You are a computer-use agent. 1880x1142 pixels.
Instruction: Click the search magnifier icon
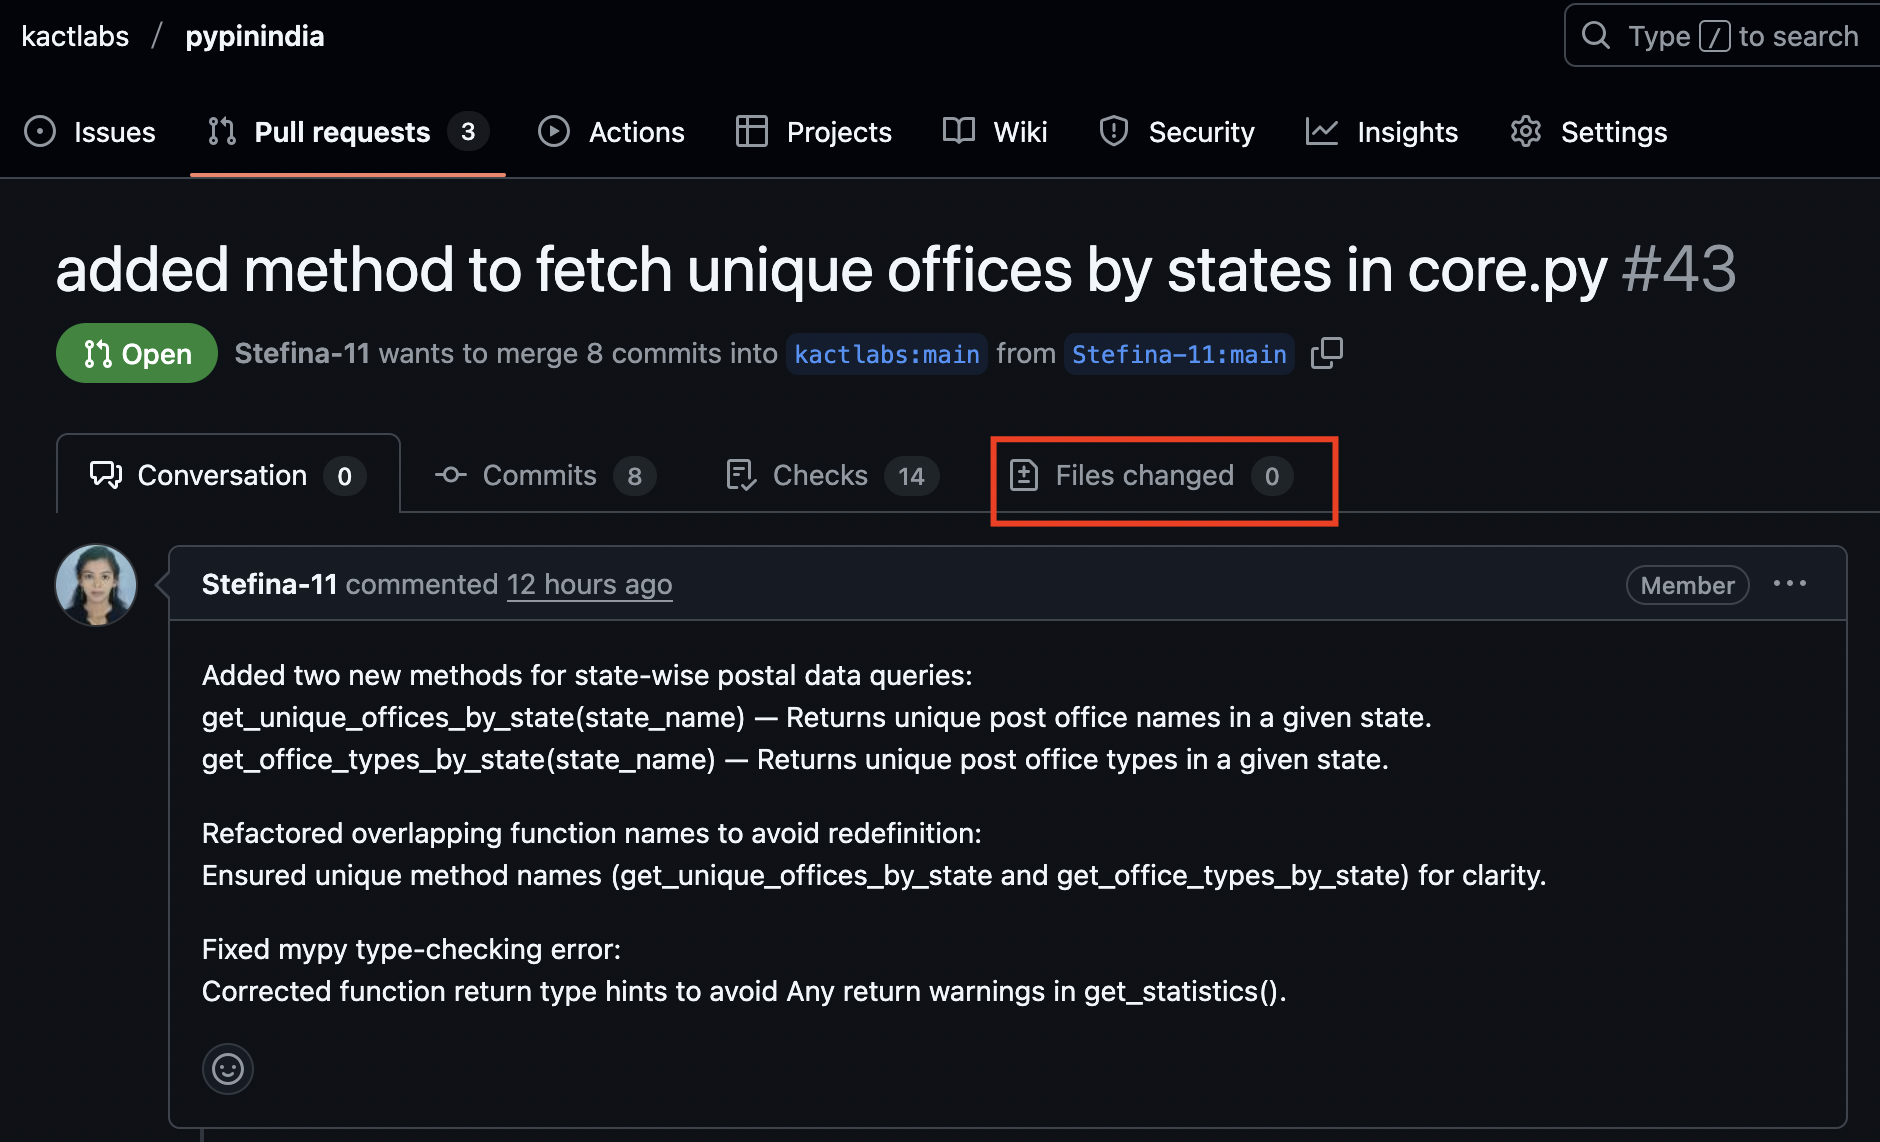point(1596,36)
